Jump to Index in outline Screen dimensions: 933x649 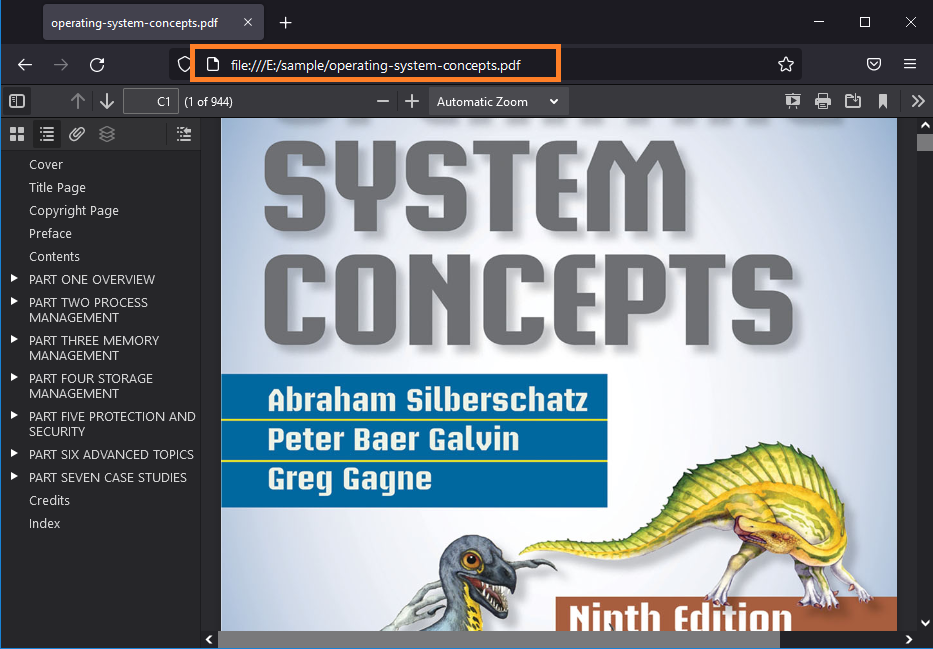[45, 524]
